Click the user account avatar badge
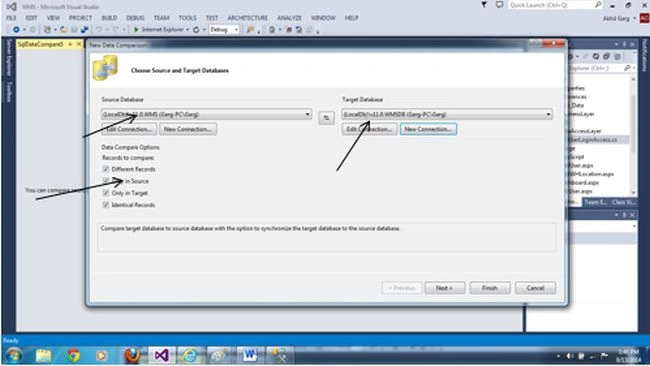Image resolution: width=650 pixels, height=366 pixels. point(644,18)
